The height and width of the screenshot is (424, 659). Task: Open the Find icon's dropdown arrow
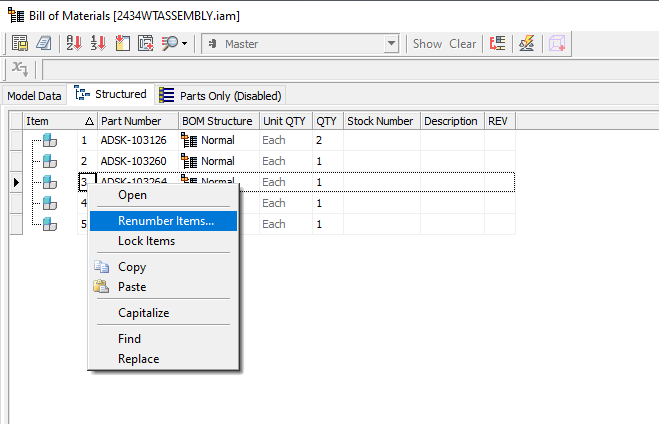tap(185, 43)
